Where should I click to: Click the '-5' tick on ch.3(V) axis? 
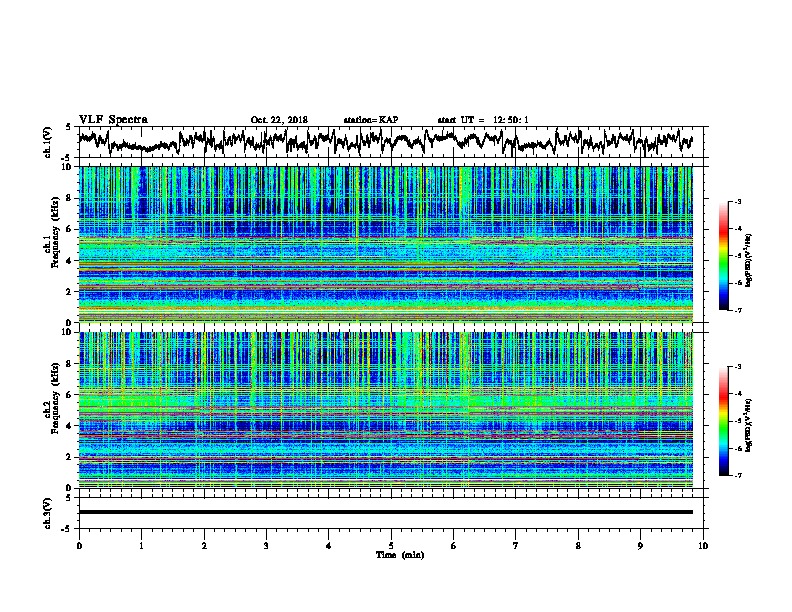coord(67,529)
